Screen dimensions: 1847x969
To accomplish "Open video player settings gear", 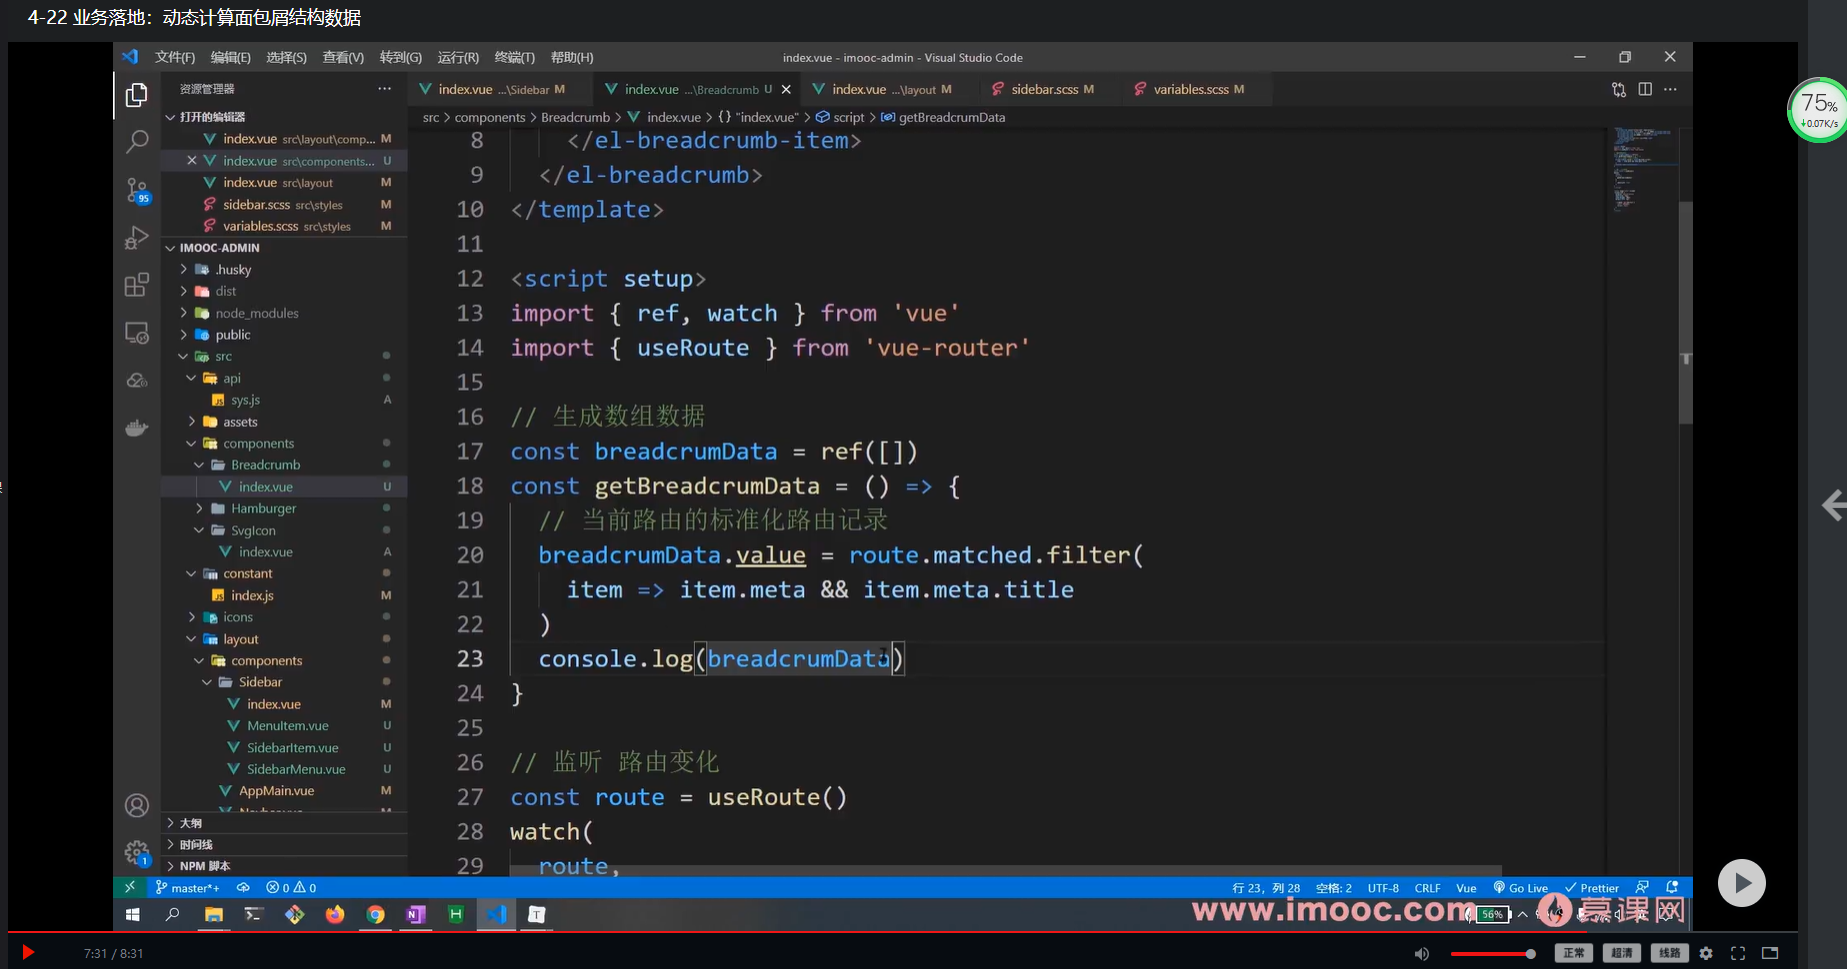I will (x=1706, y=953).
